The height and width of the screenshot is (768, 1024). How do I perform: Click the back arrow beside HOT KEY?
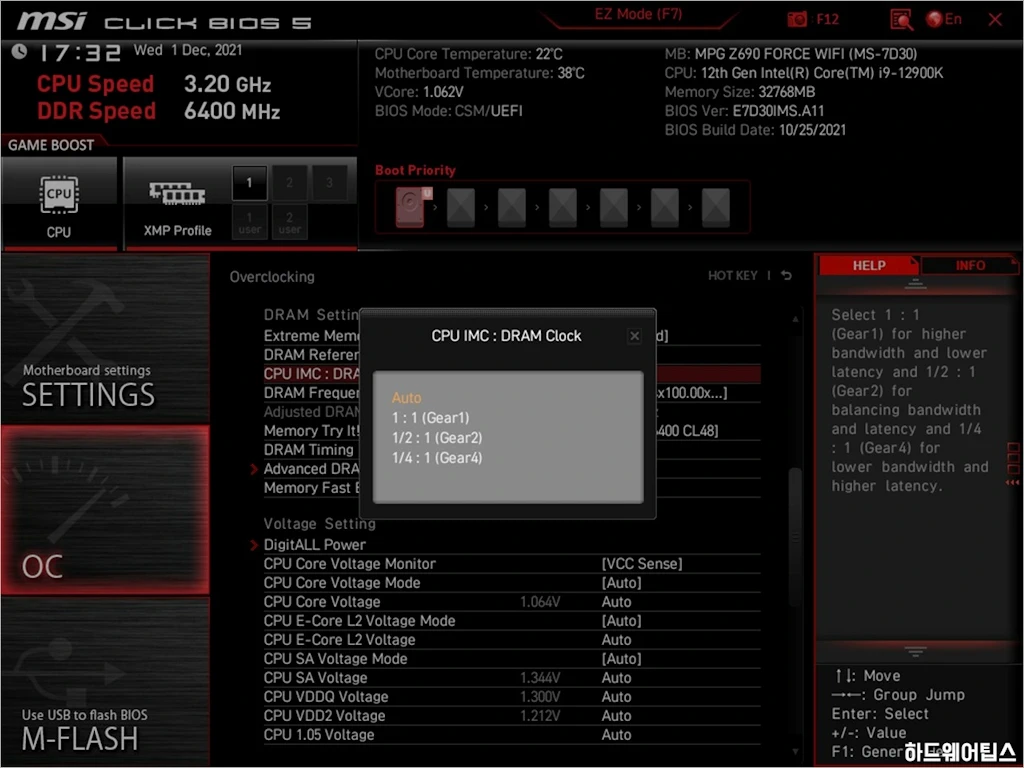pyautogui.click(x=787, y=276)
